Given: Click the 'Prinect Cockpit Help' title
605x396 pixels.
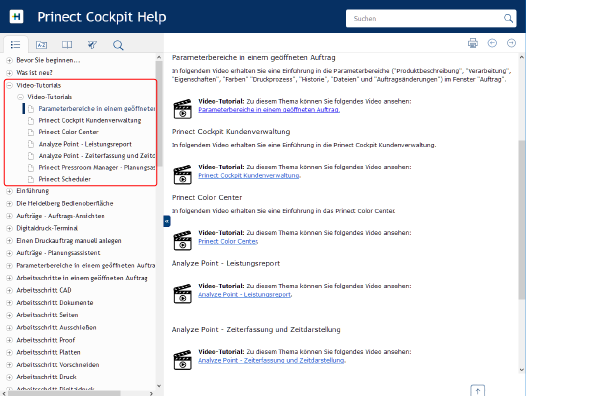Looking at the screenshot, I should 102,17.
